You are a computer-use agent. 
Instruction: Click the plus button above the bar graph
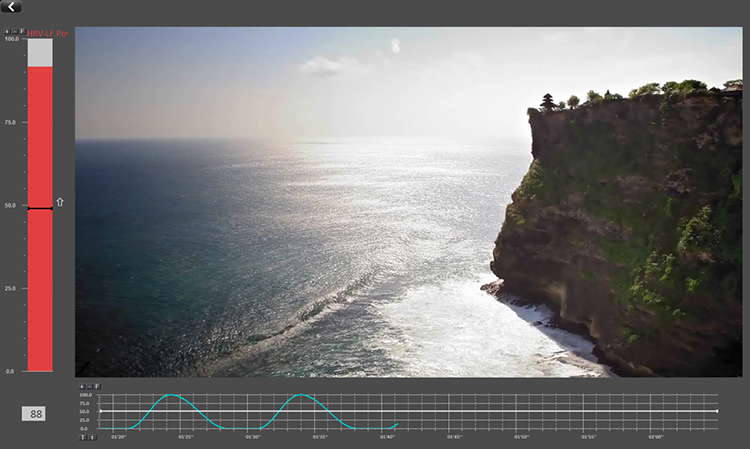[x=7, y=31]
